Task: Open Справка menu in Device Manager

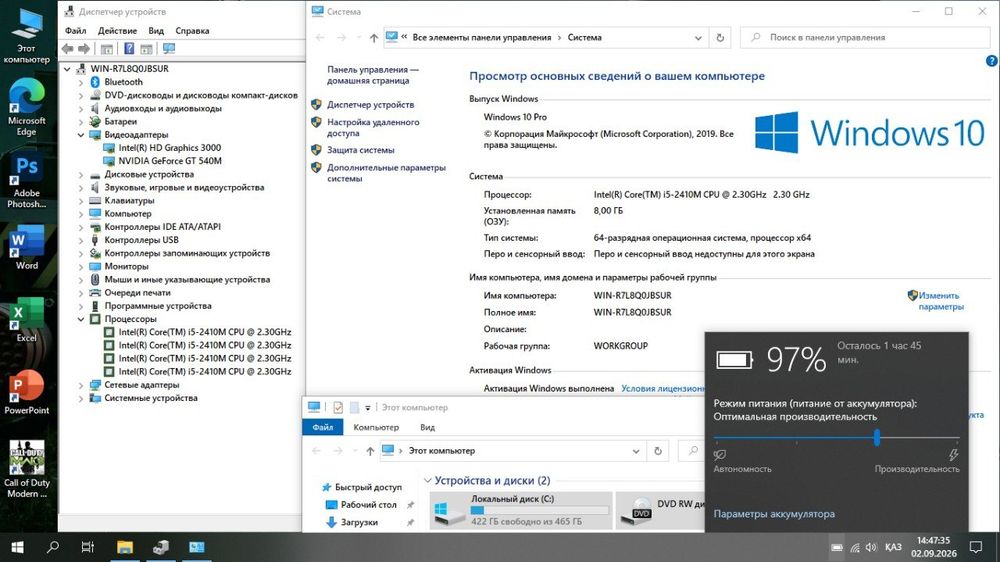Action: 192,31
